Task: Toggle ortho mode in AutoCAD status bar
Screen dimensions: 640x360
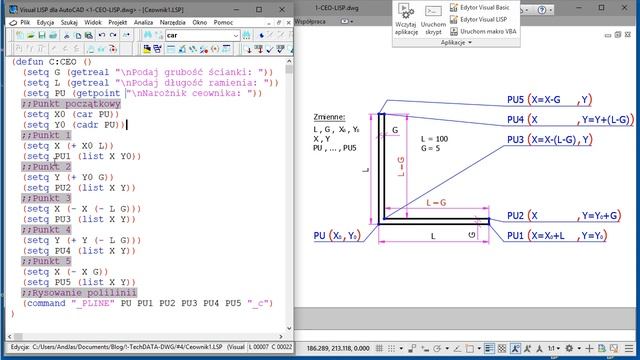Action: point(412,349)
